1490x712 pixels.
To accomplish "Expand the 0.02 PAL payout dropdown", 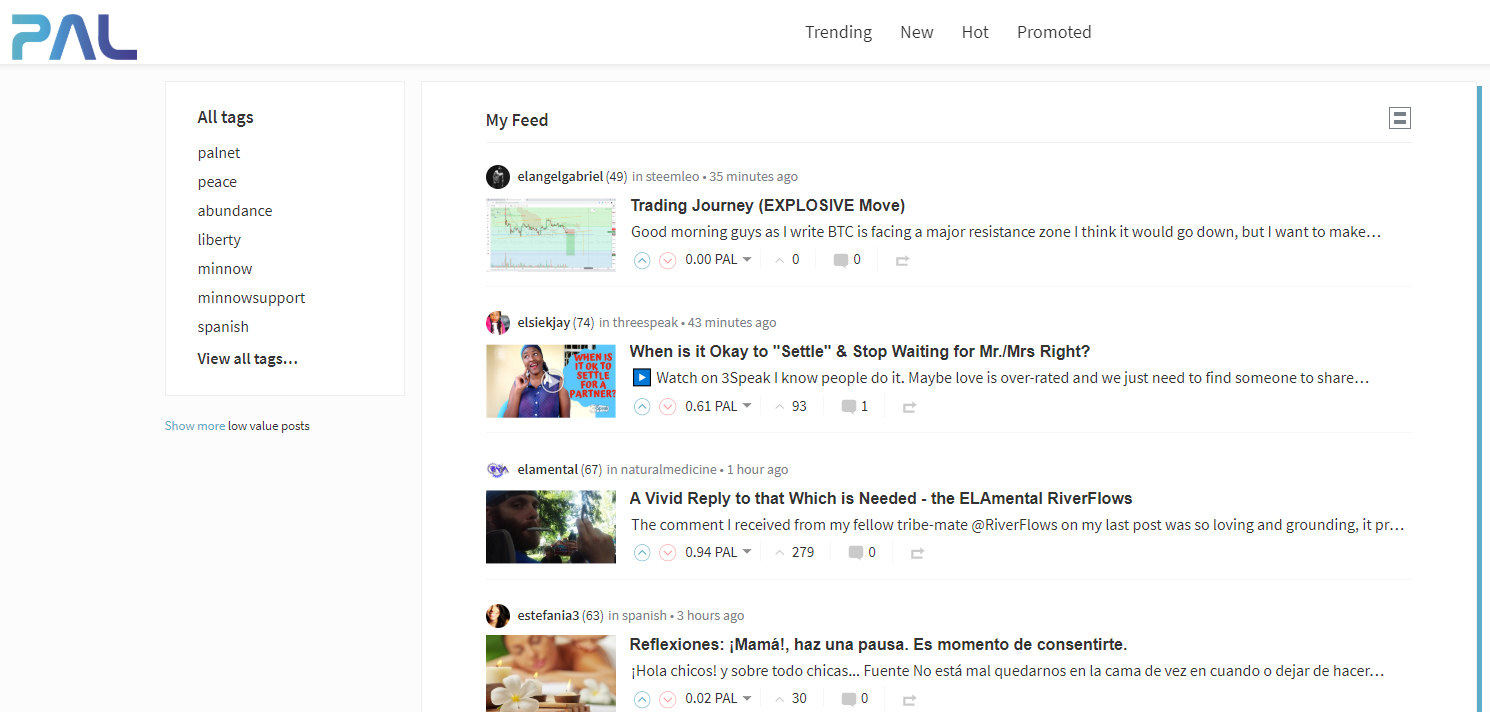I will pos(718,699).
